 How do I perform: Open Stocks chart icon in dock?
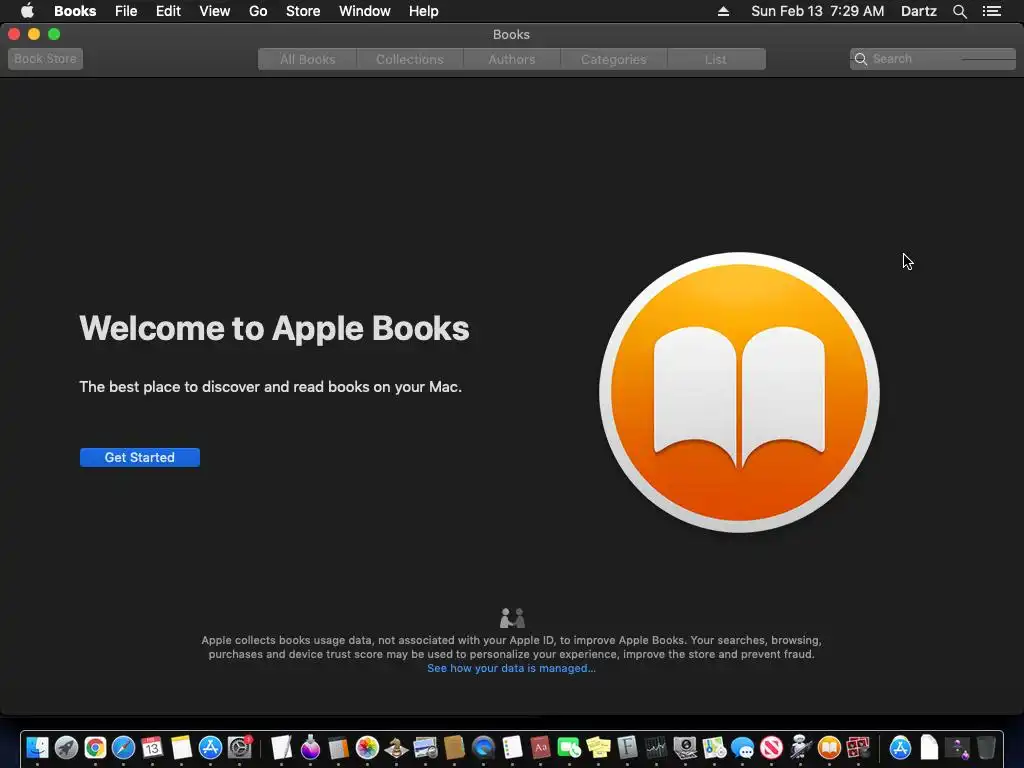[656, 748]
